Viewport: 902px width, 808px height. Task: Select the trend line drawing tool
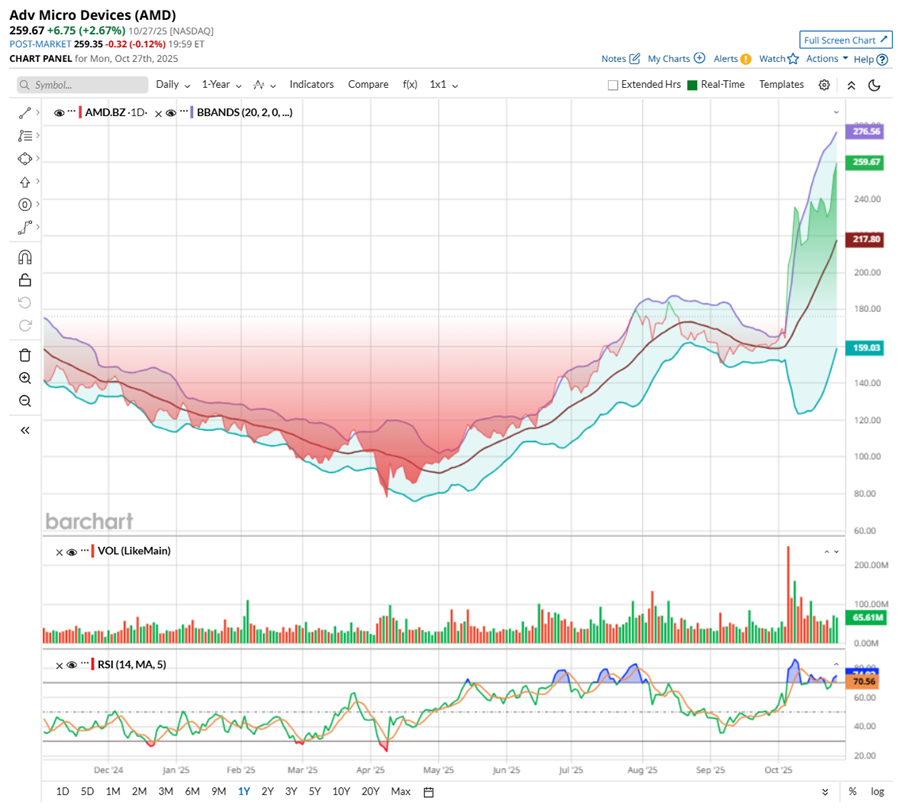coord(24,113)
